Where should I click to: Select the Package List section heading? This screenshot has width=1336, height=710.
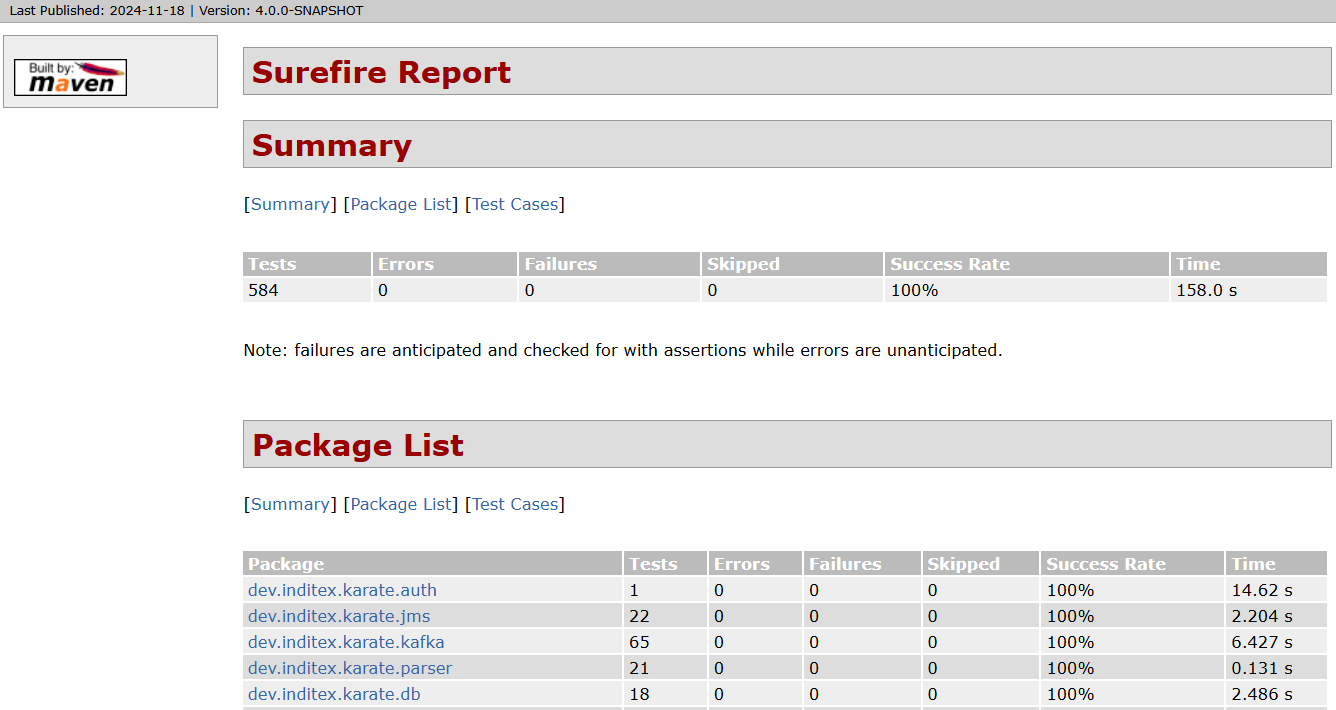358,445
